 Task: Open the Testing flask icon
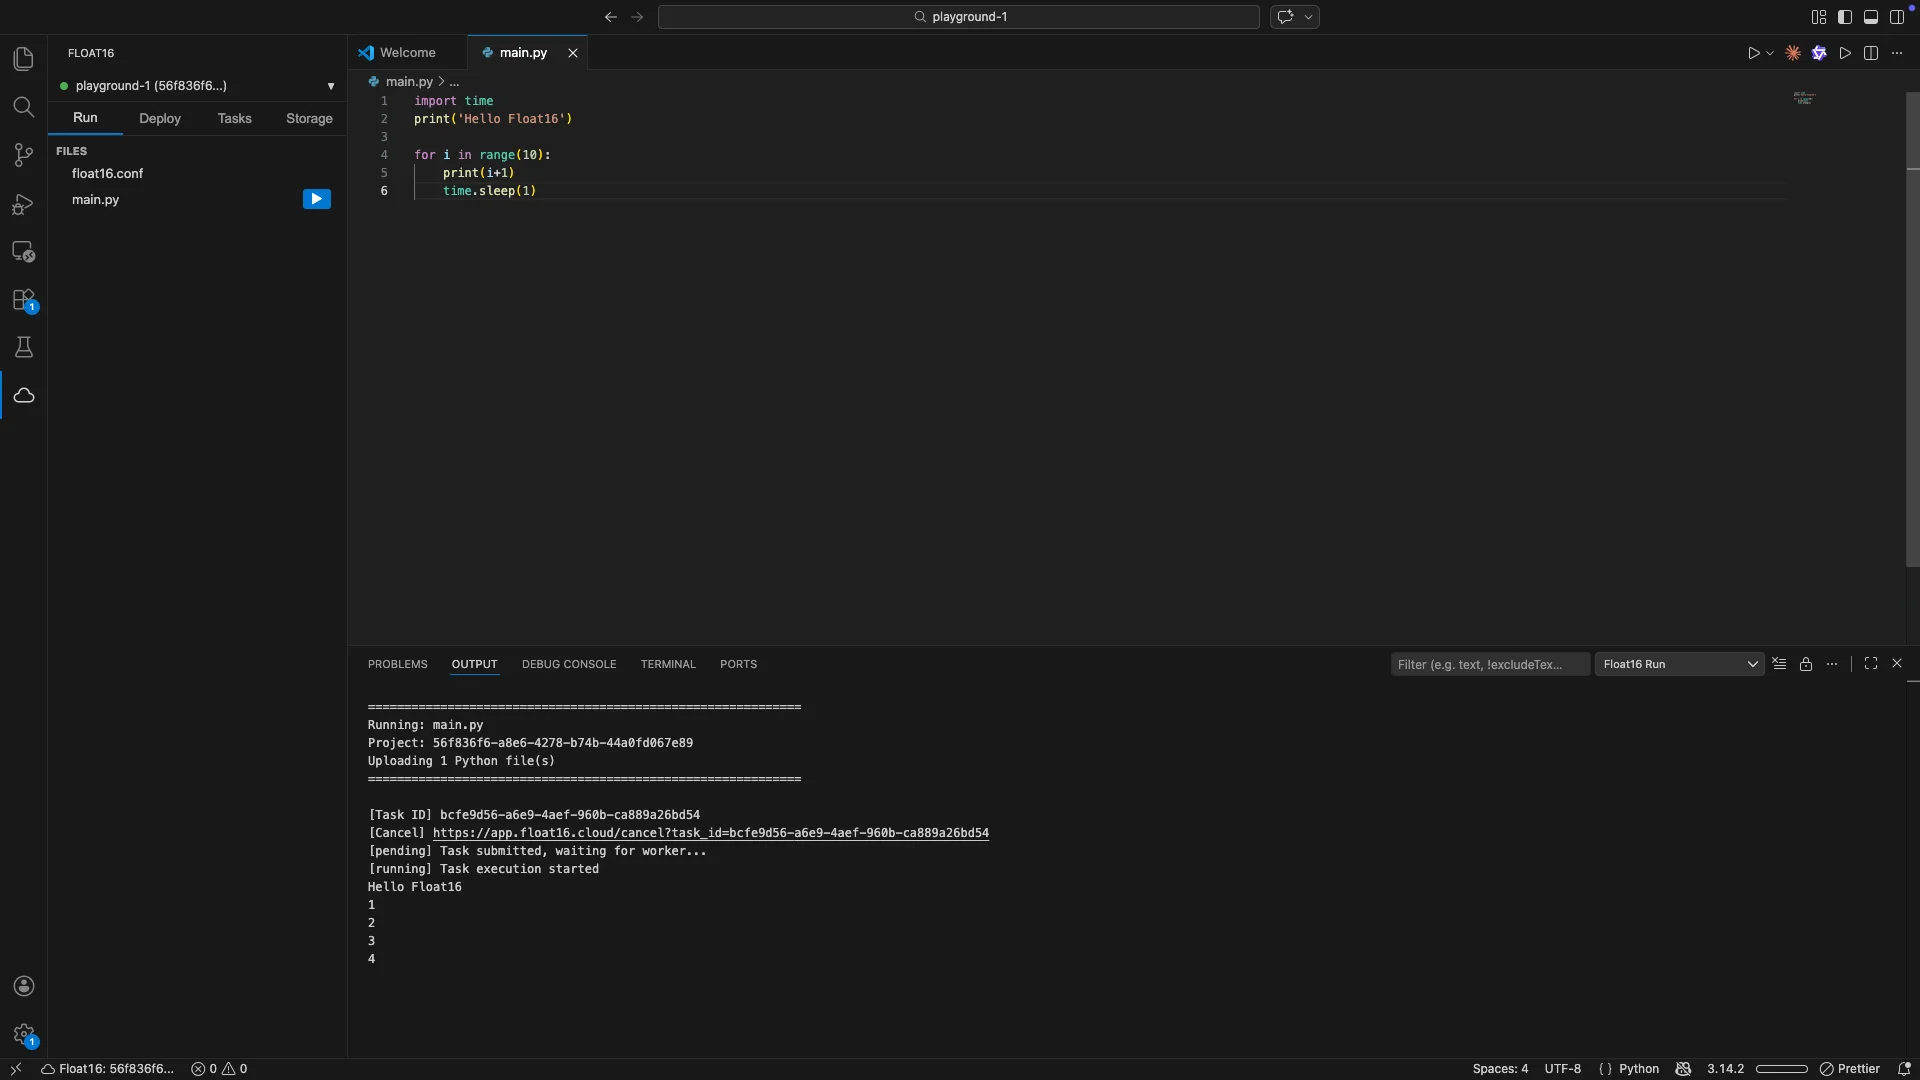pyautogui.click(x=24, y=347)
